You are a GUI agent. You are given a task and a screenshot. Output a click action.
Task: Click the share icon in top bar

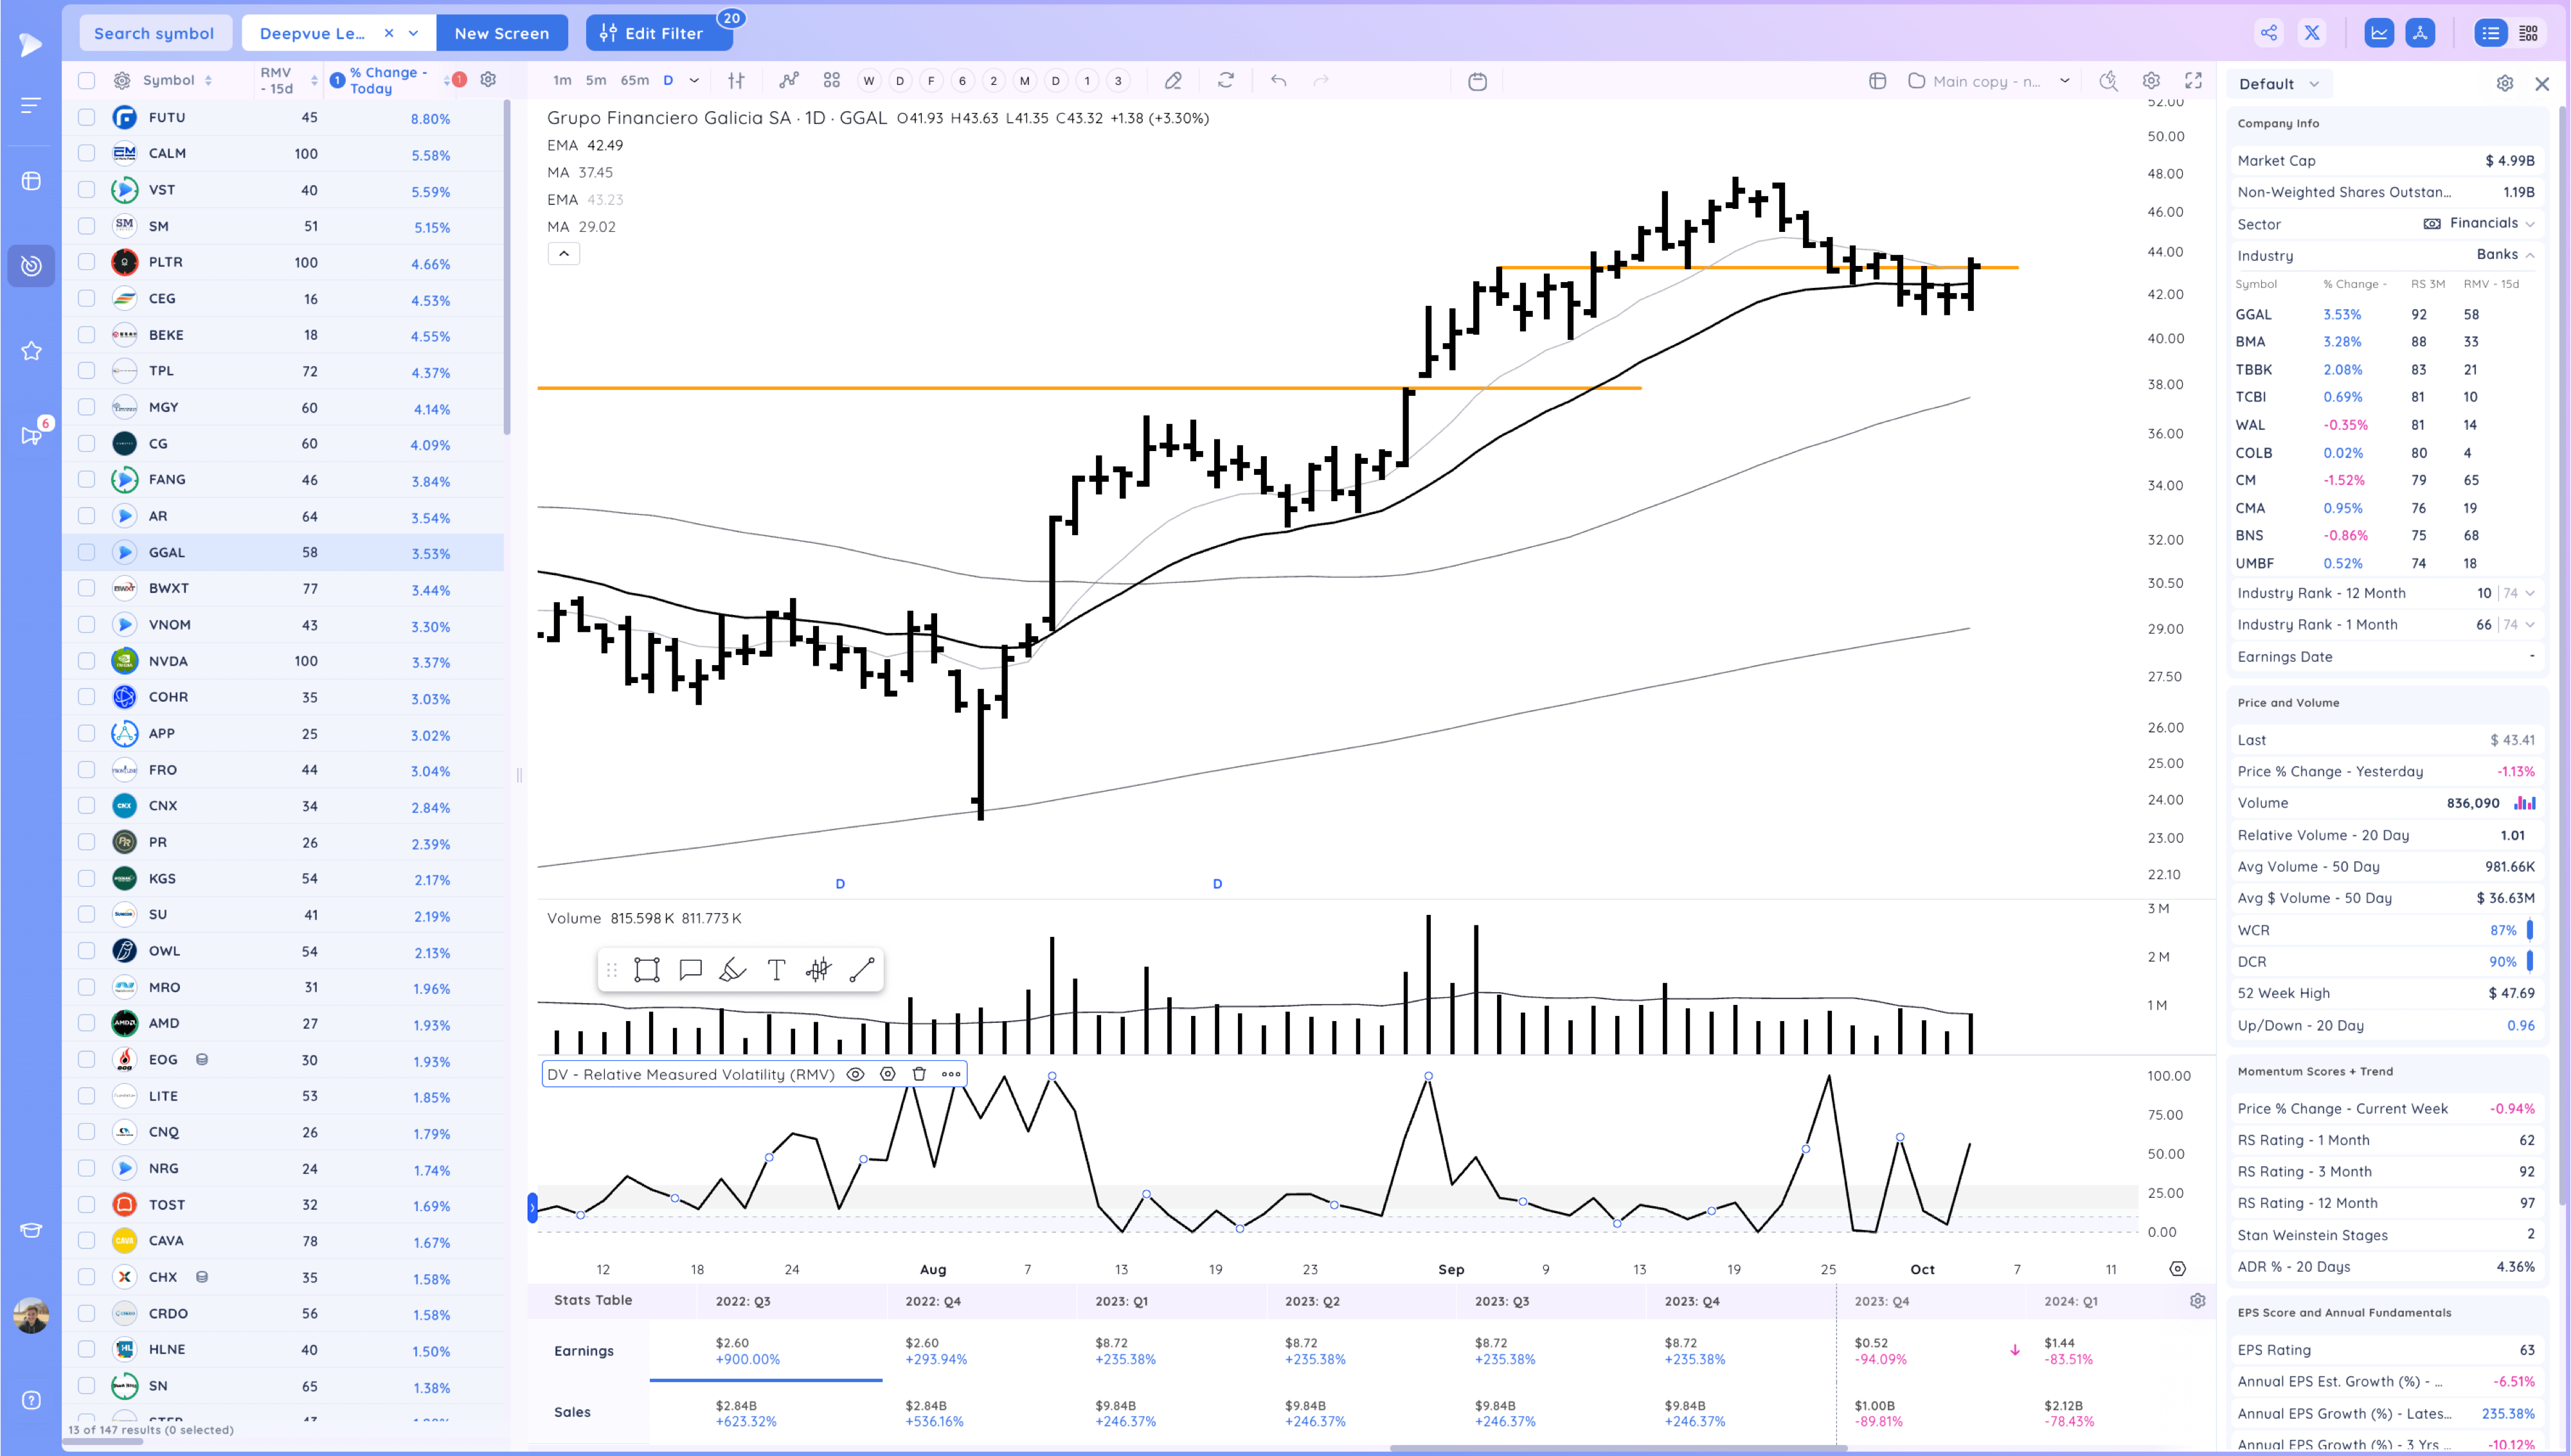(x=2269, y=33)
